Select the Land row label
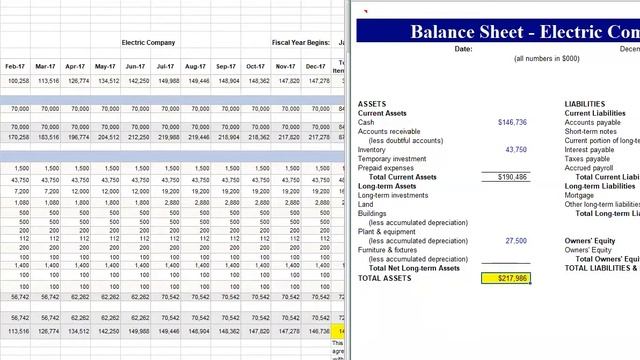640x360 pixels. (x=365, y=204)
